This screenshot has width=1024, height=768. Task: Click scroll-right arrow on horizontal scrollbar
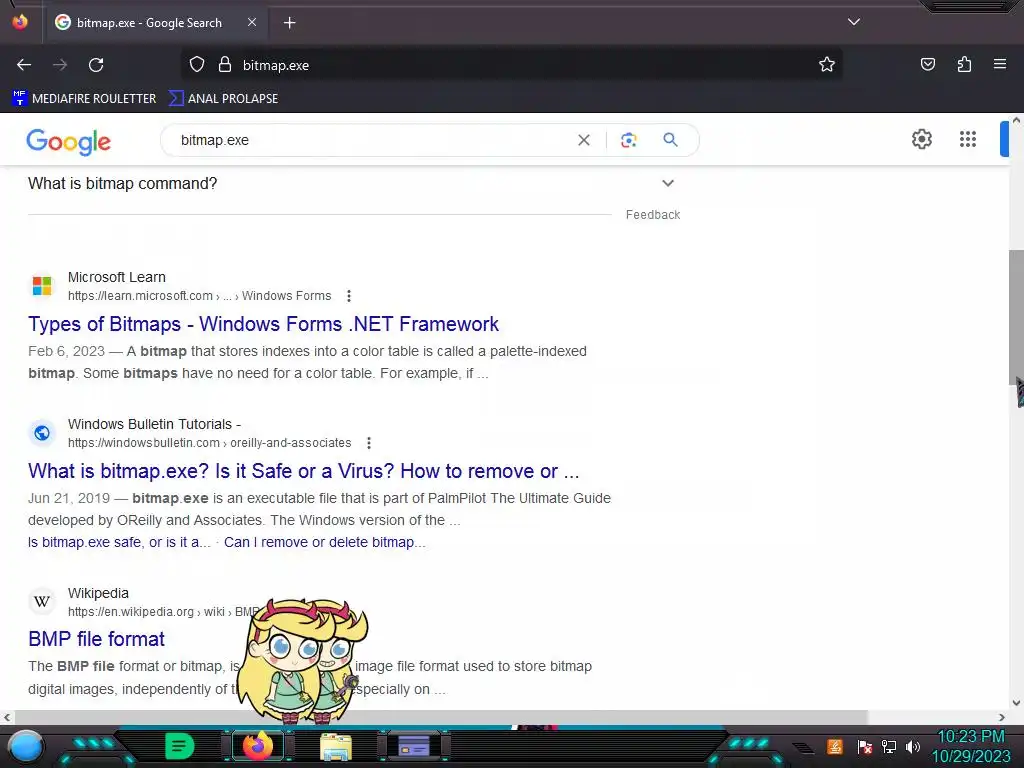point(1002,717)
